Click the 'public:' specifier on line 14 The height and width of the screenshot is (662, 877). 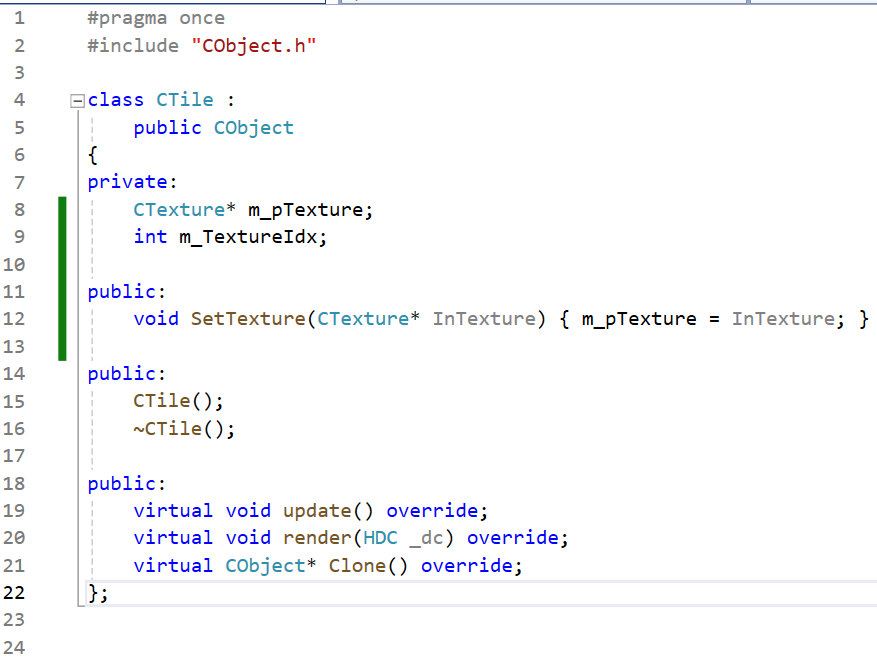(126, 374)
